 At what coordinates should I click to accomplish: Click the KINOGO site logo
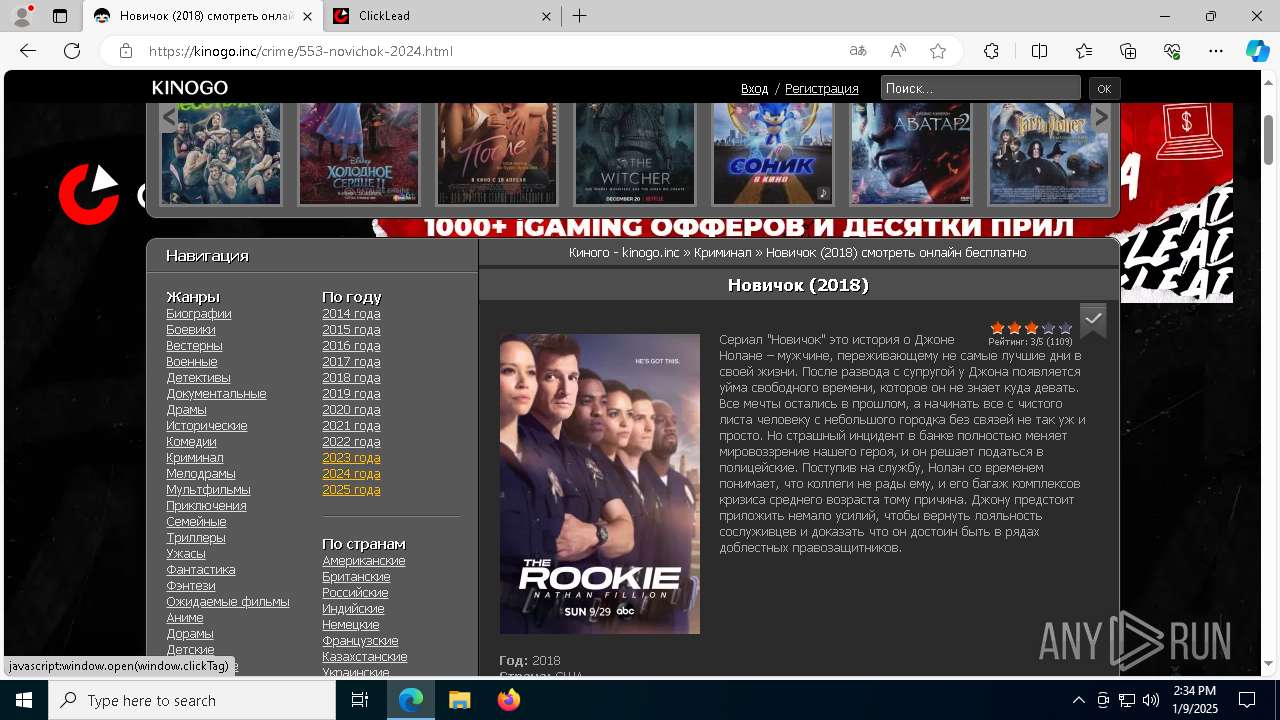pyautogui.click(x=190, y=88)
